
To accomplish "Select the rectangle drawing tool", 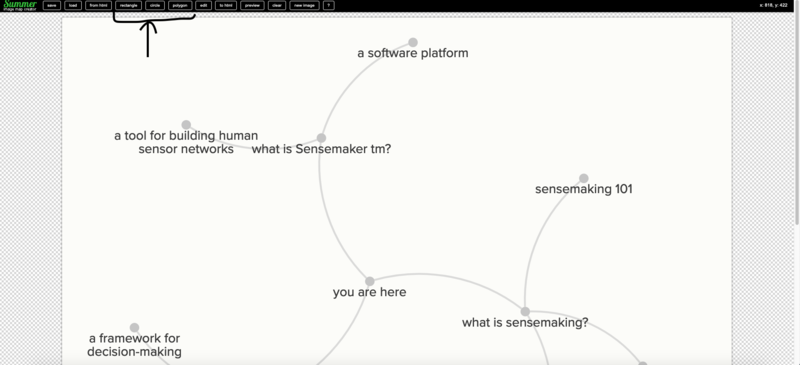I will 129,6.
